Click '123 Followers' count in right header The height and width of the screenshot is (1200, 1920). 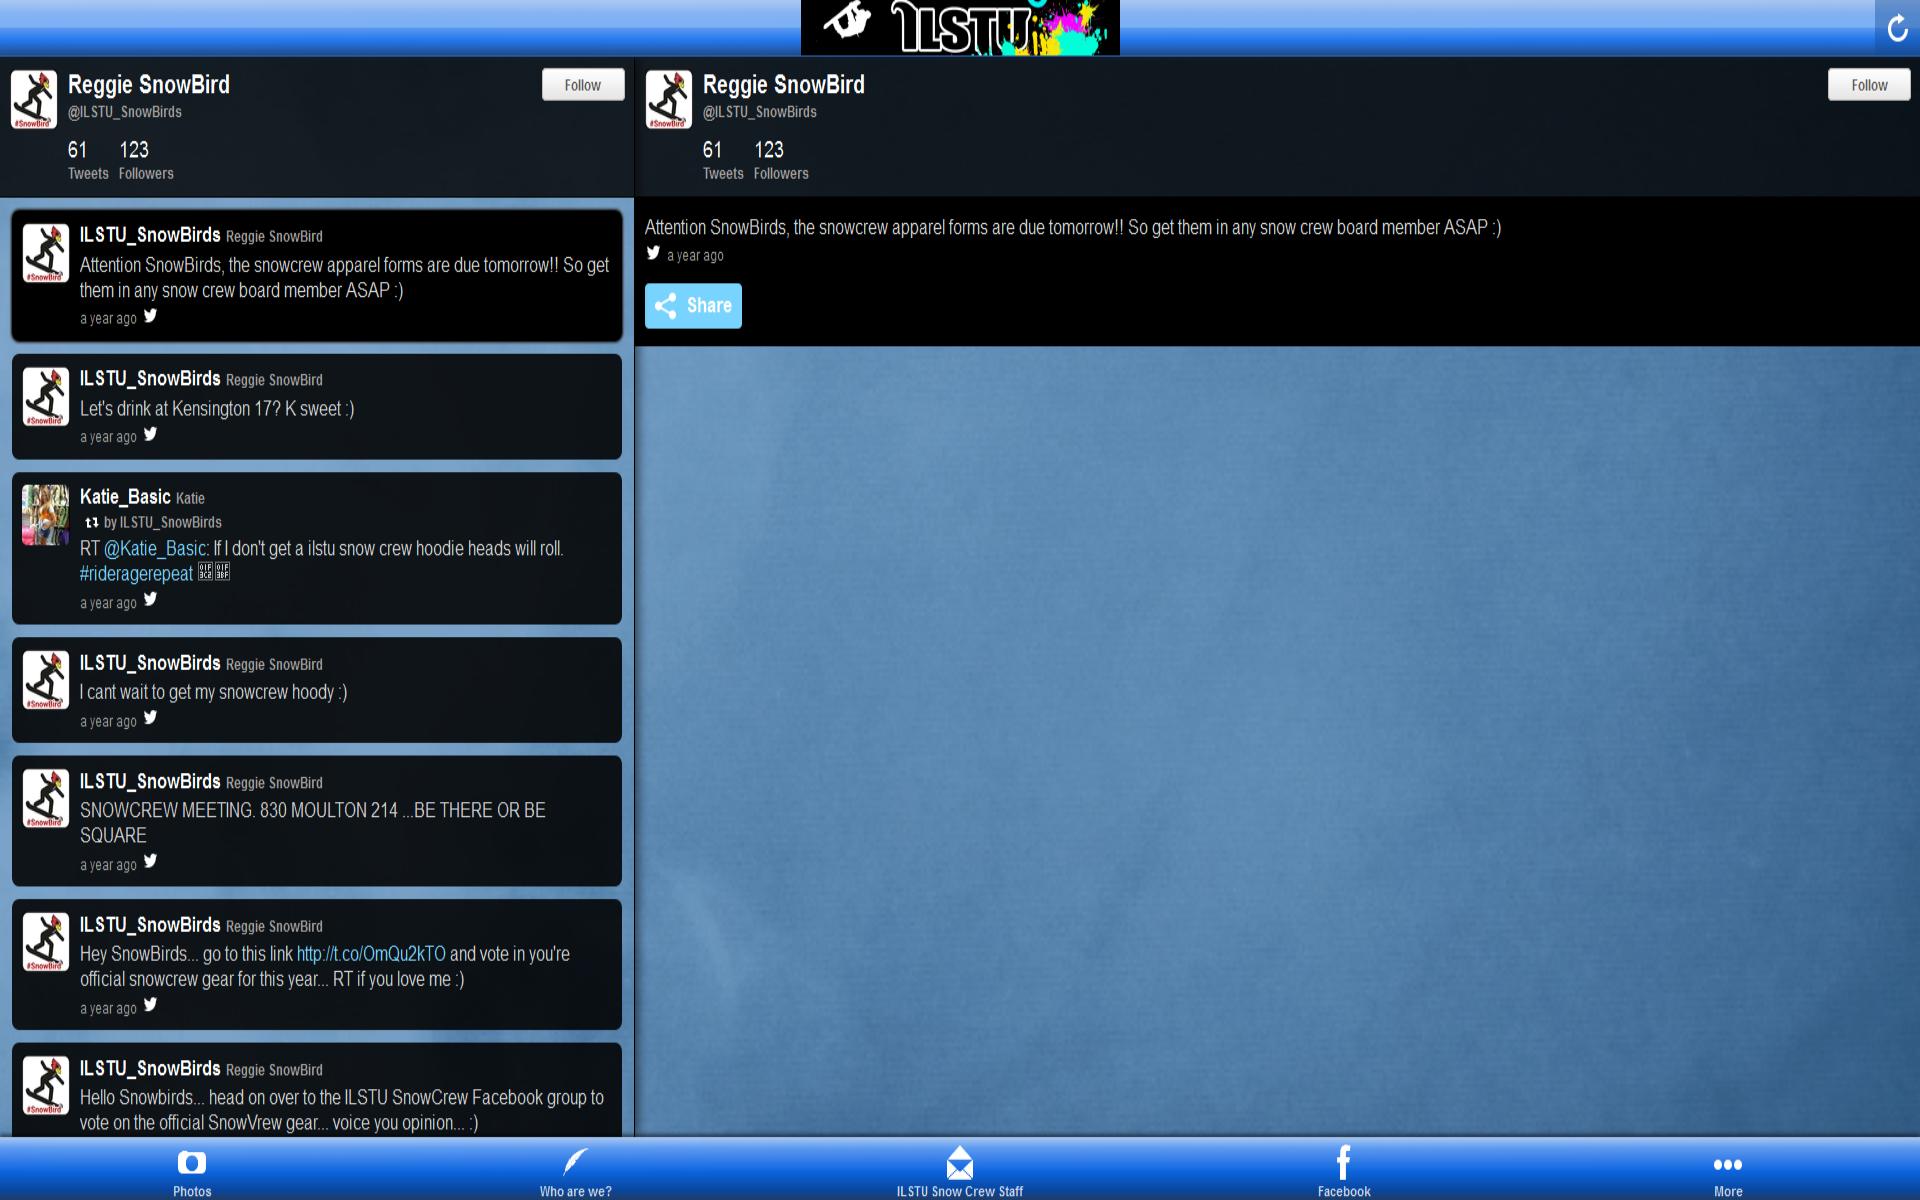[x=781, y=160]
